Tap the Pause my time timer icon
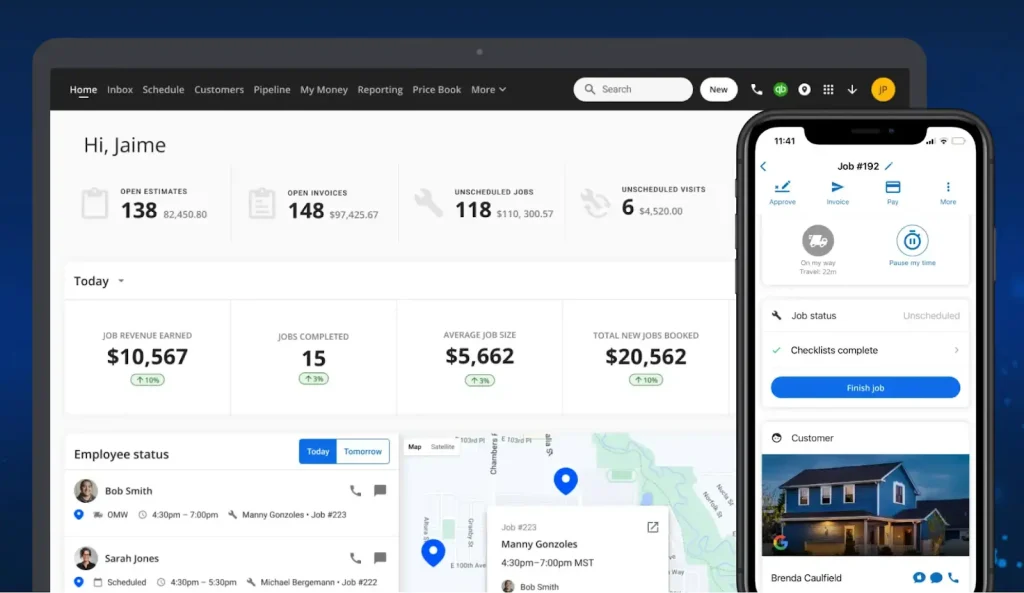1024x593 pixels. click(912, 240)
